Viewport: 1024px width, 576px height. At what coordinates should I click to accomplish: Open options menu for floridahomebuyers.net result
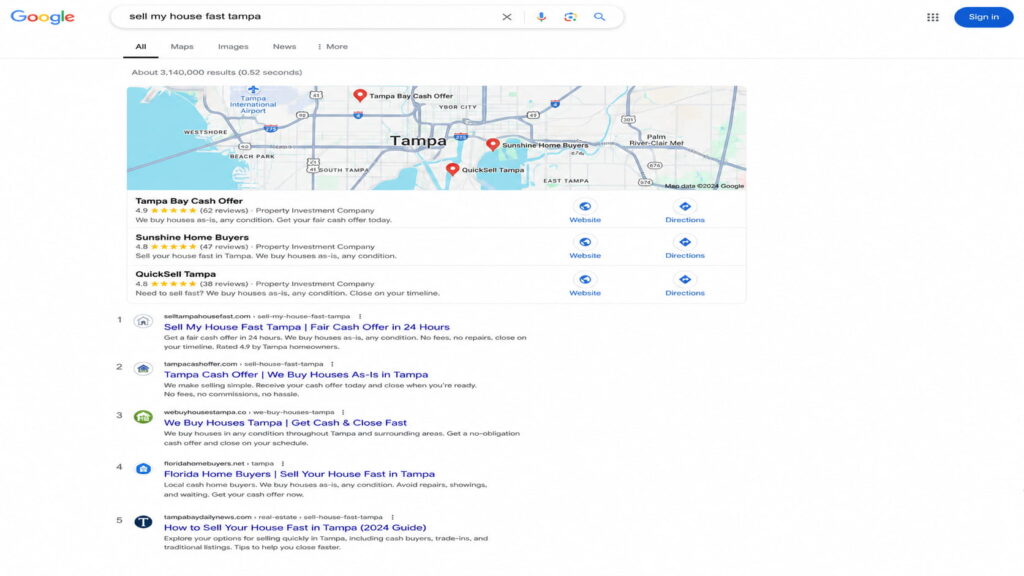coord(283,464)
